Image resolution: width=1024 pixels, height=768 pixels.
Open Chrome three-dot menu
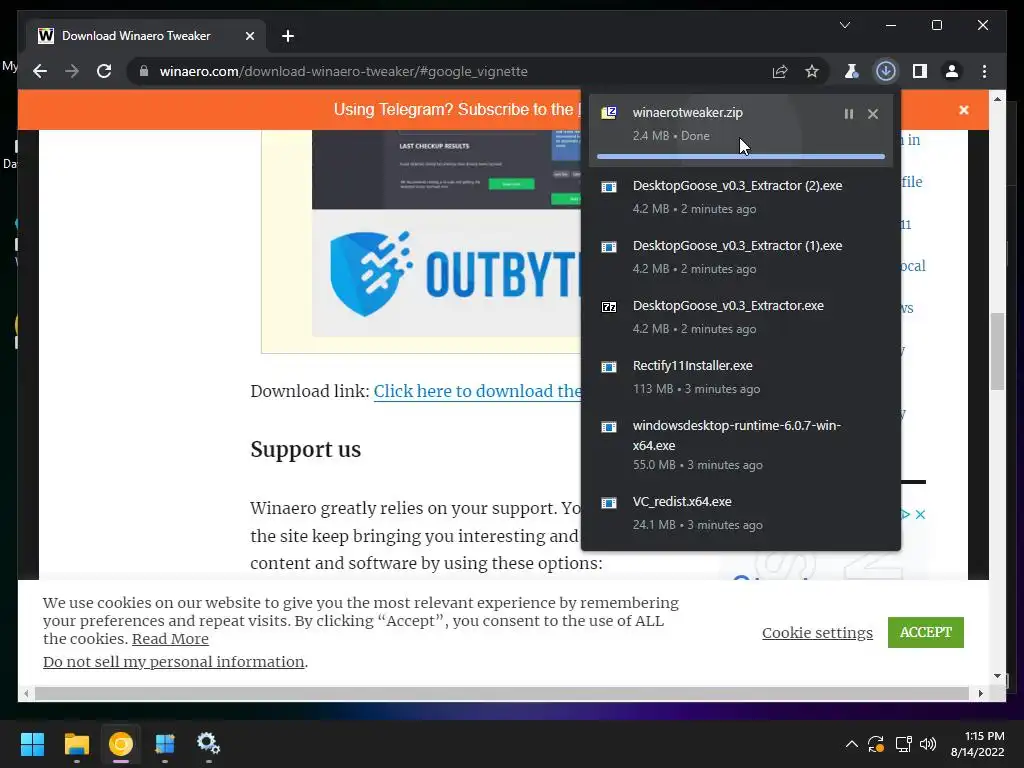pos(985,71)
